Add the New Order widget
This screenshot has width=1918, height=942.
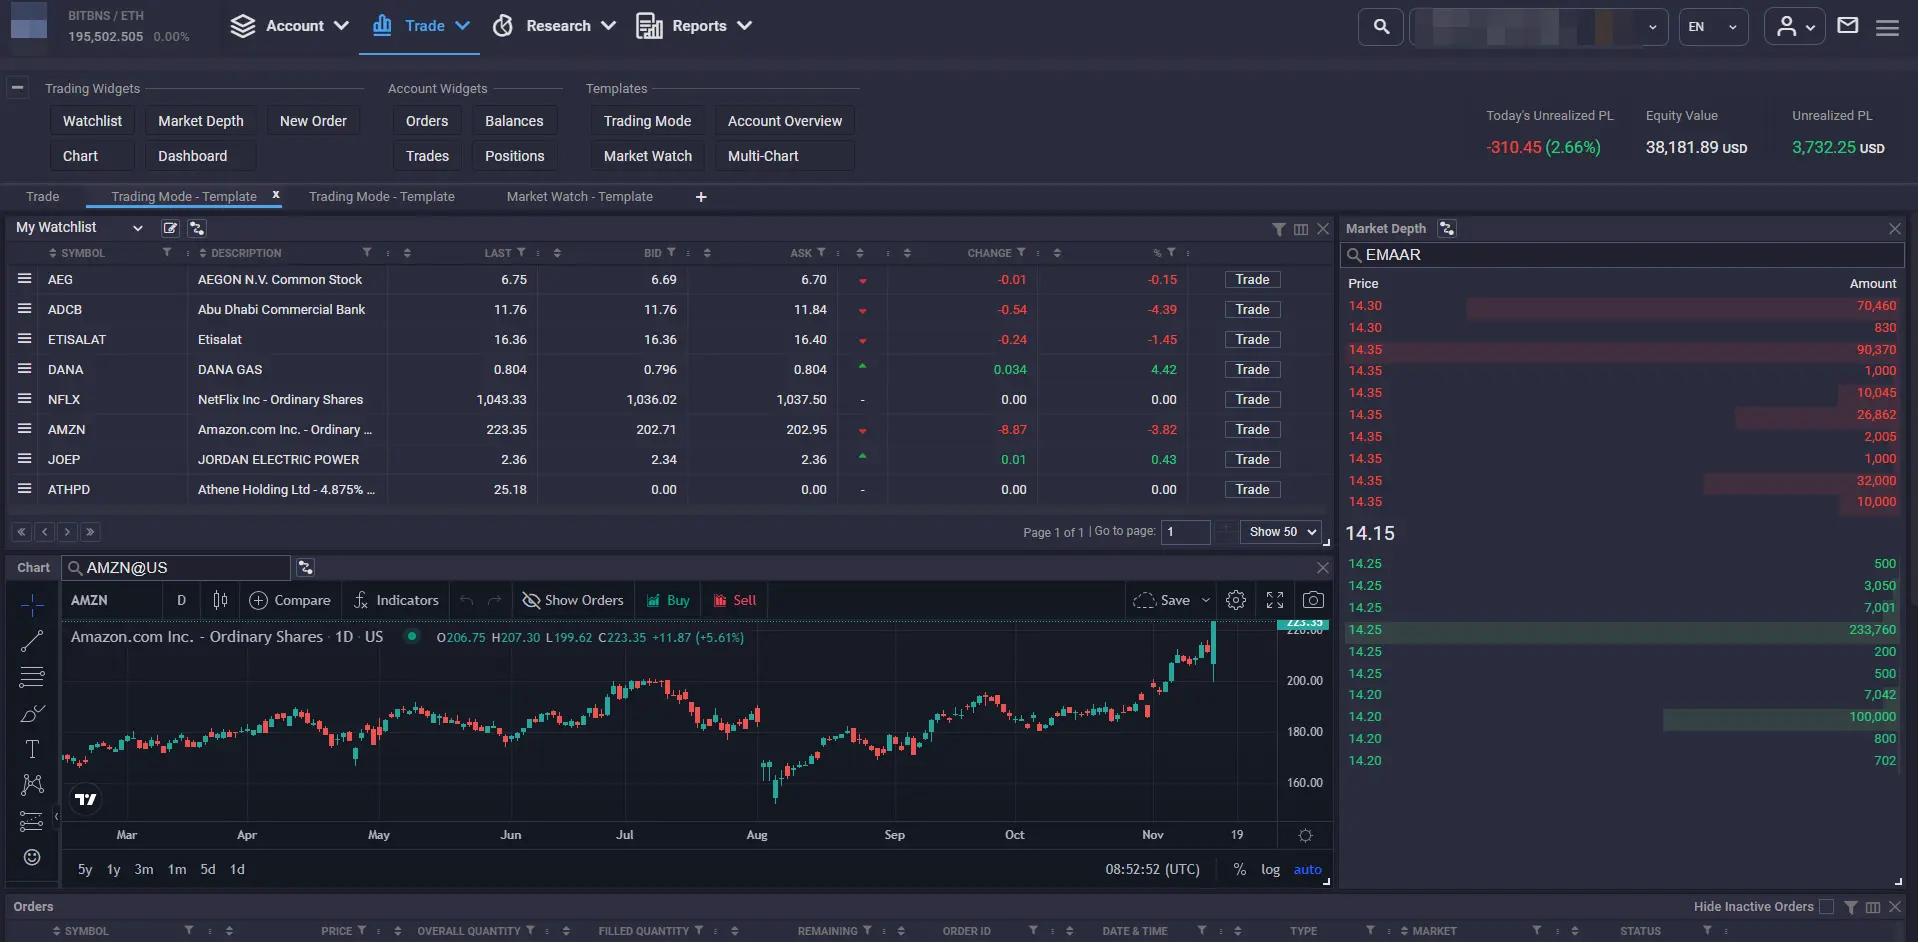tap(313, 121)
